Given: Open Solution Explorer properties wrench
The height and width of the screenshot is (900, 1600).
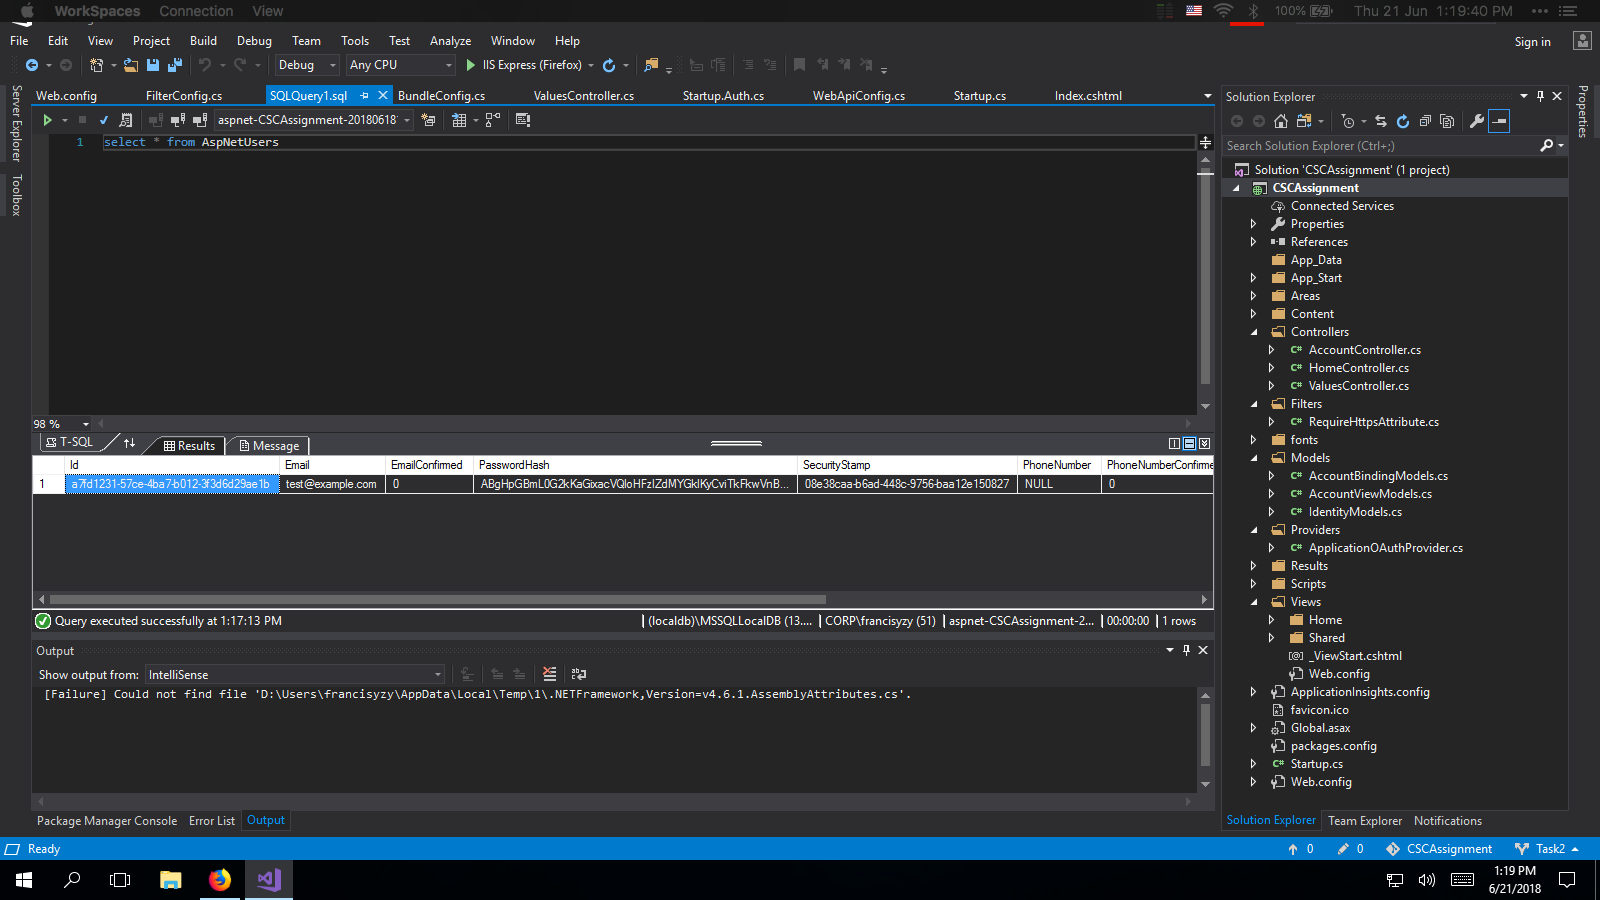Looking at the screenshot, I should (x=1478, y=121).
